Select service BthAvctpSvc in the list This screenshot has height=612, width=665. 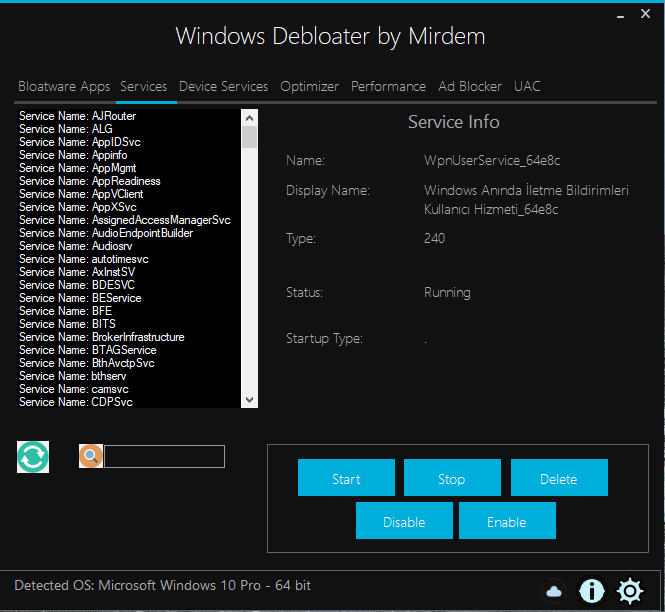click(x=129, y=363)
